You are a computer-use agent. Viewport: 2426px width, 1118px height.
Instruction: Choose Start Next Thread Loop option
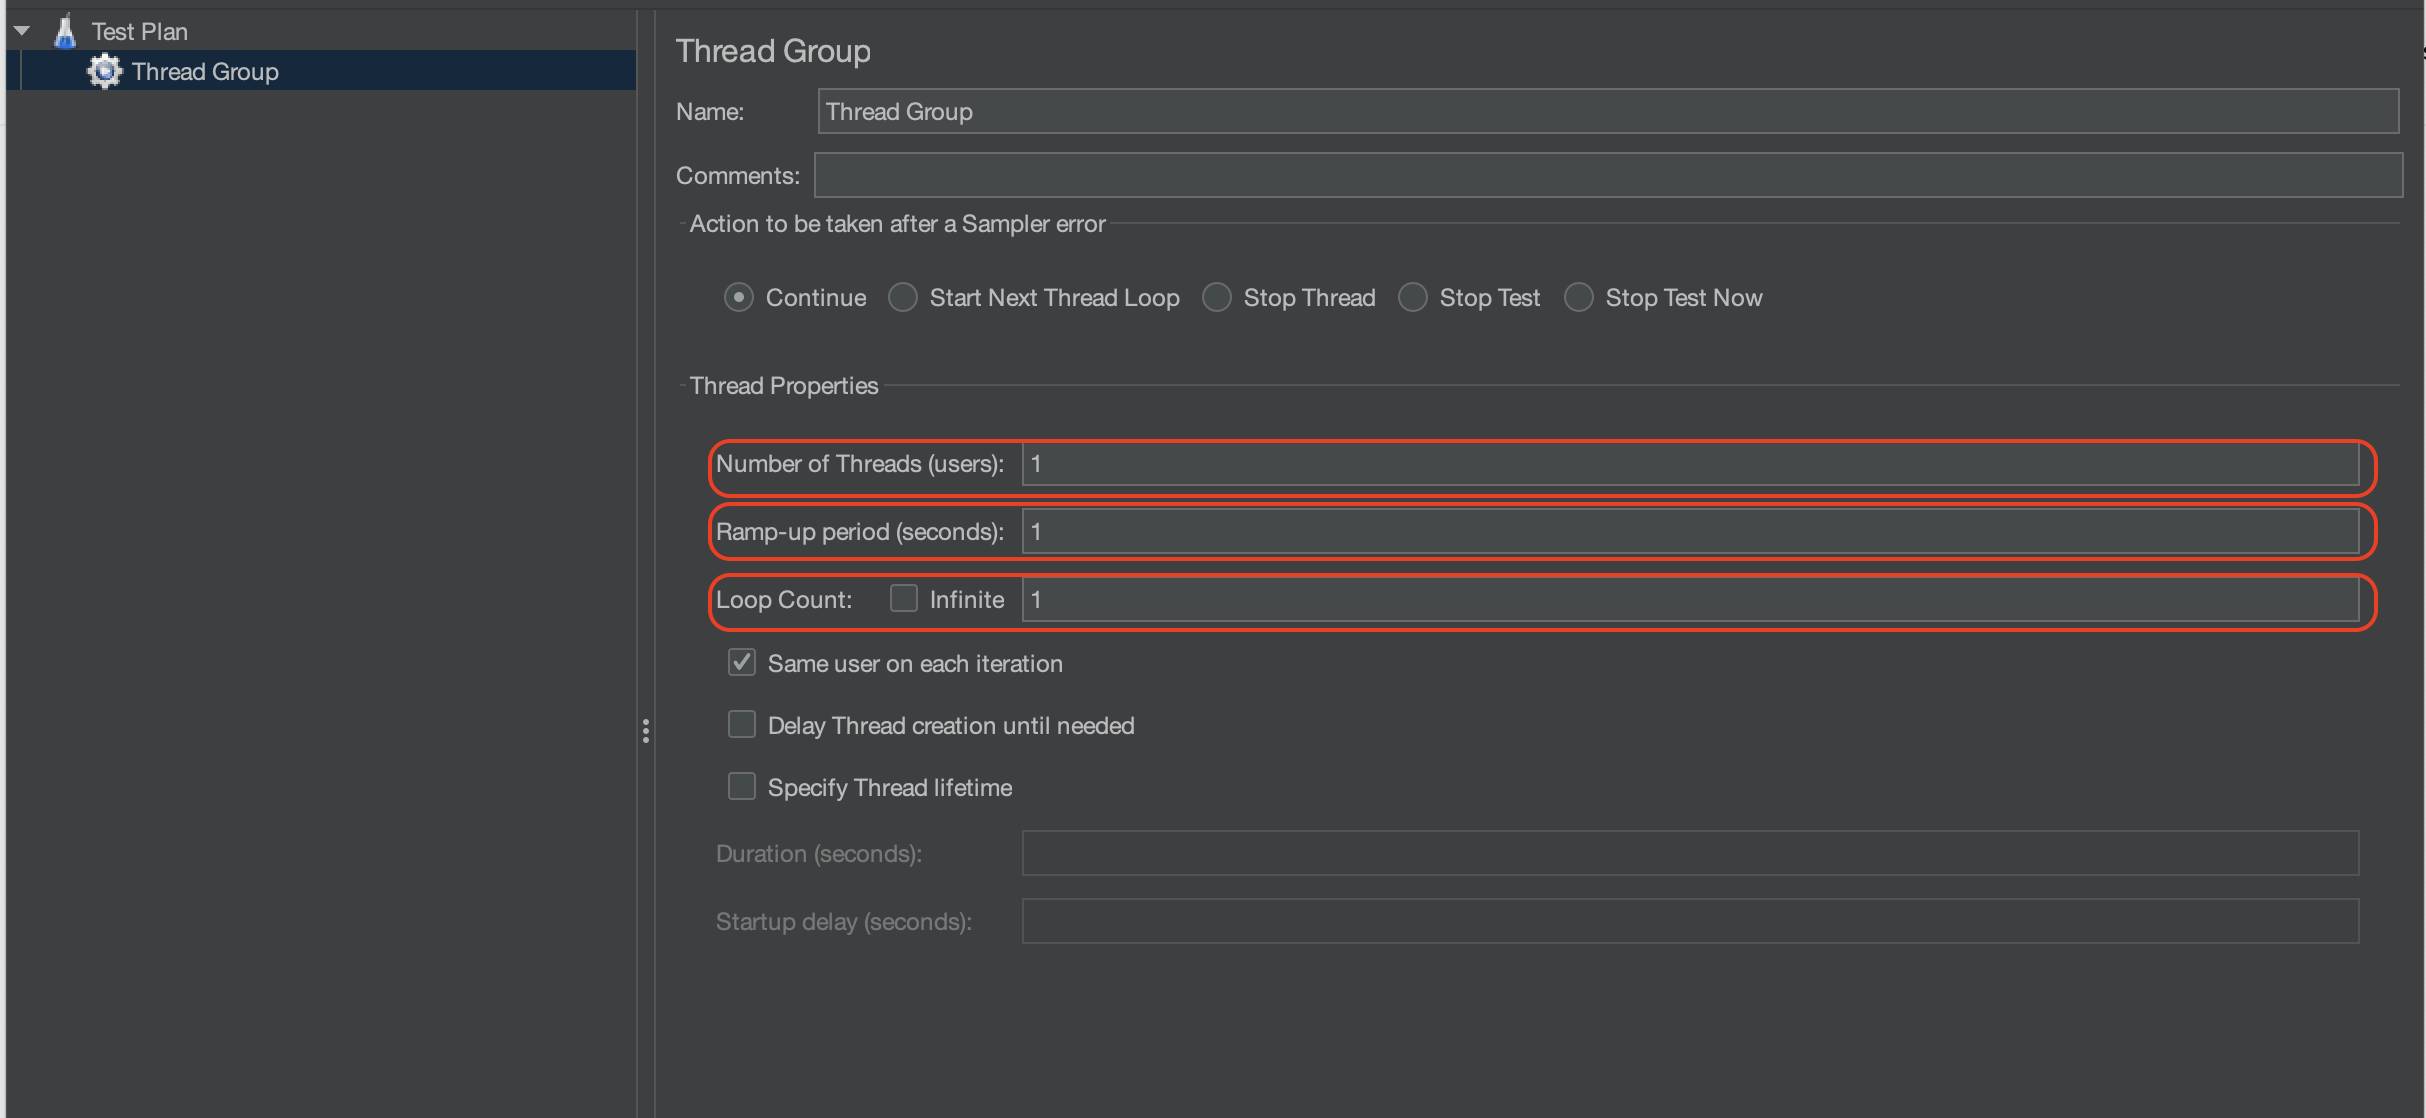[903, 298]
